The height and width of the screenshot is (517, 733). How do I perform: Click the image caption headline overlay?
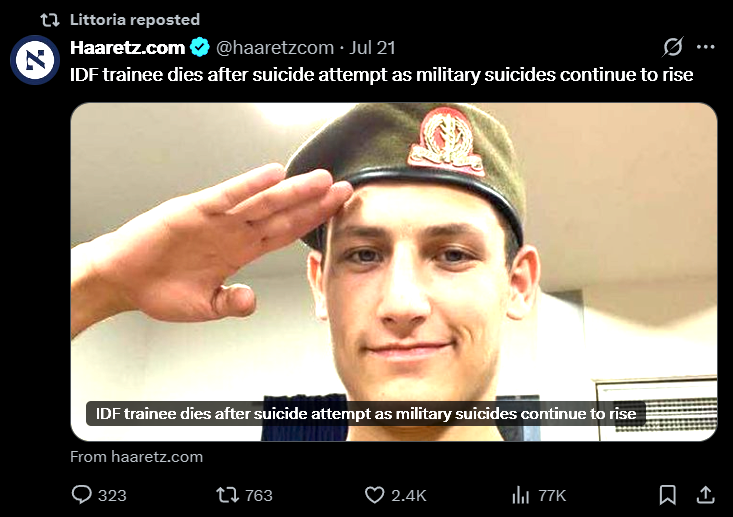coord(366,414)
